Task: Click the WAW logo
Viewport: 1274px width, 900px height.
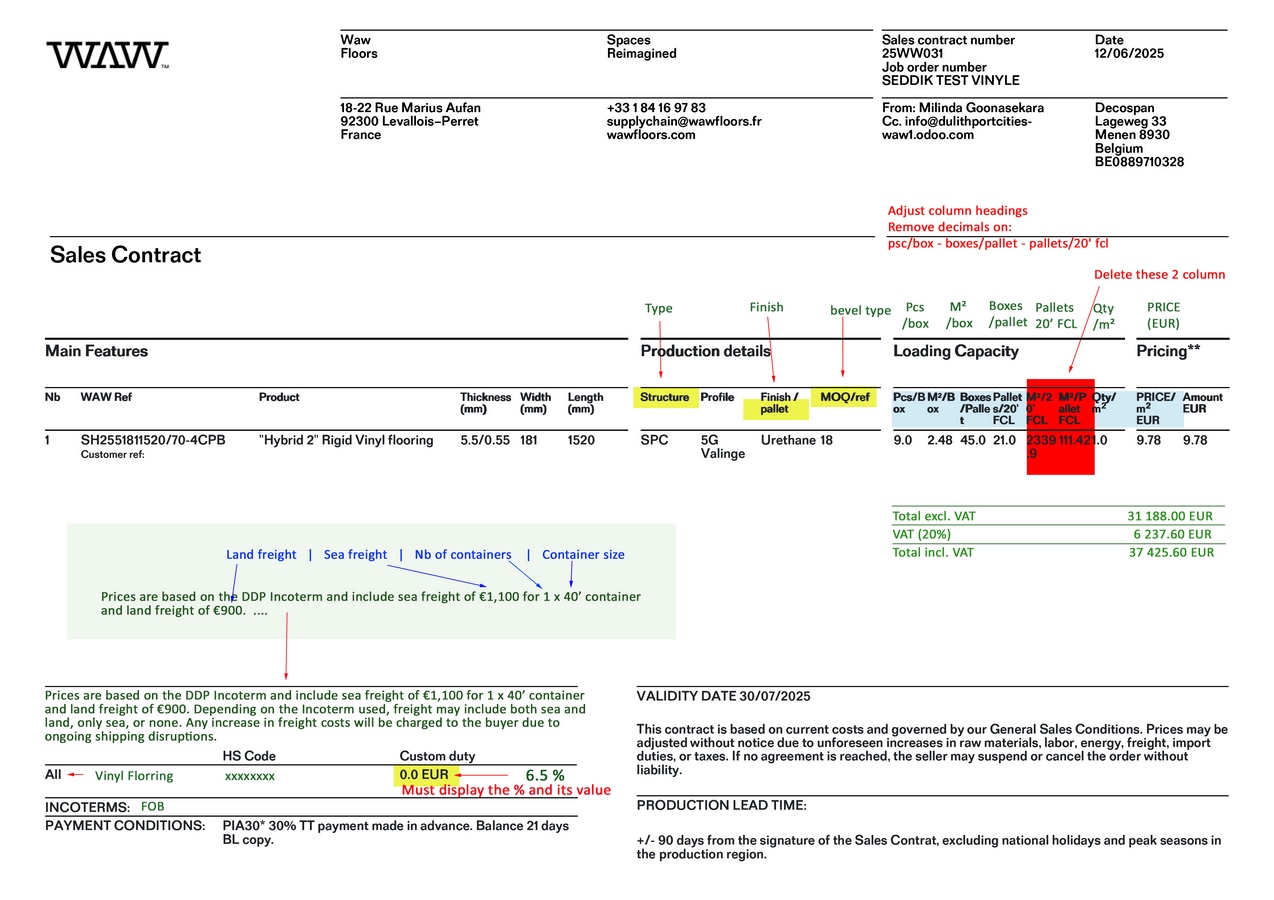Action: 107,56
